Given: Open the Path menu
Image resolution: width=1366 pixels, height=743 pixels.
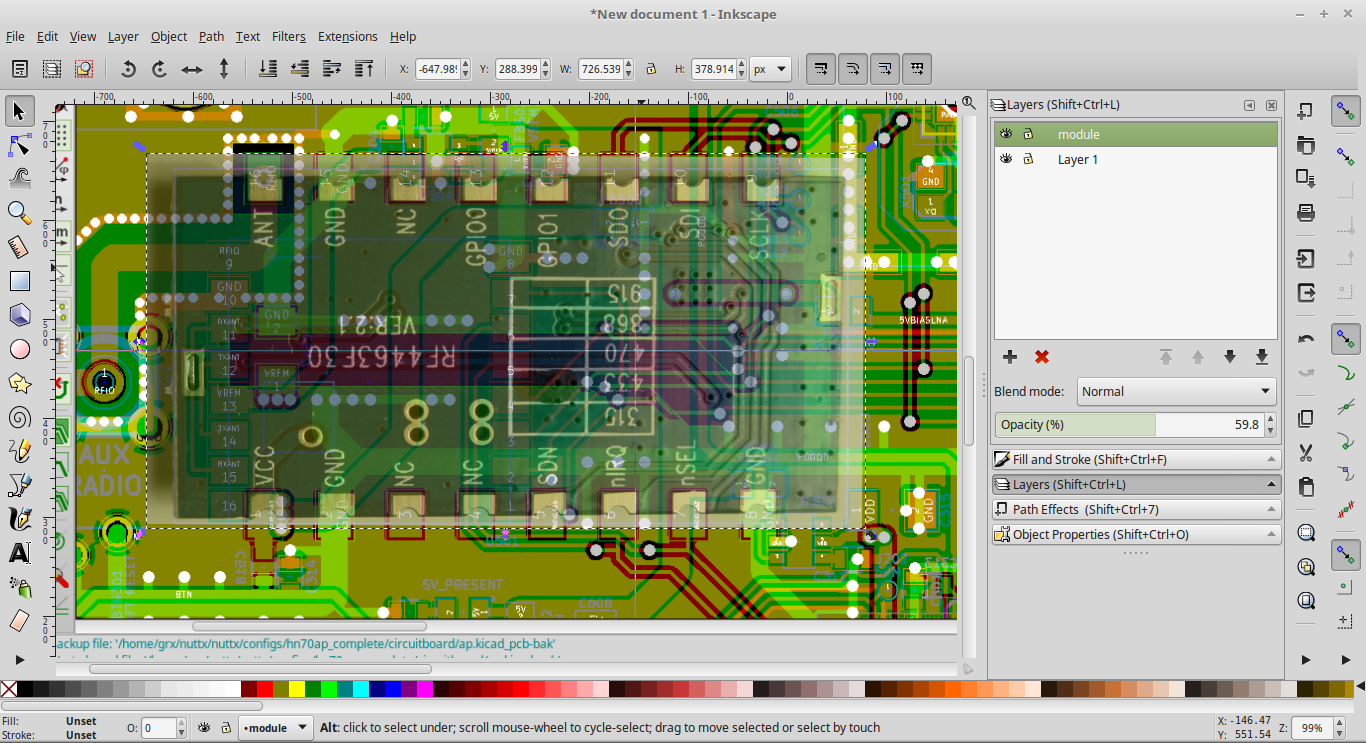Looking at the screenshot, I should [211, 37].
